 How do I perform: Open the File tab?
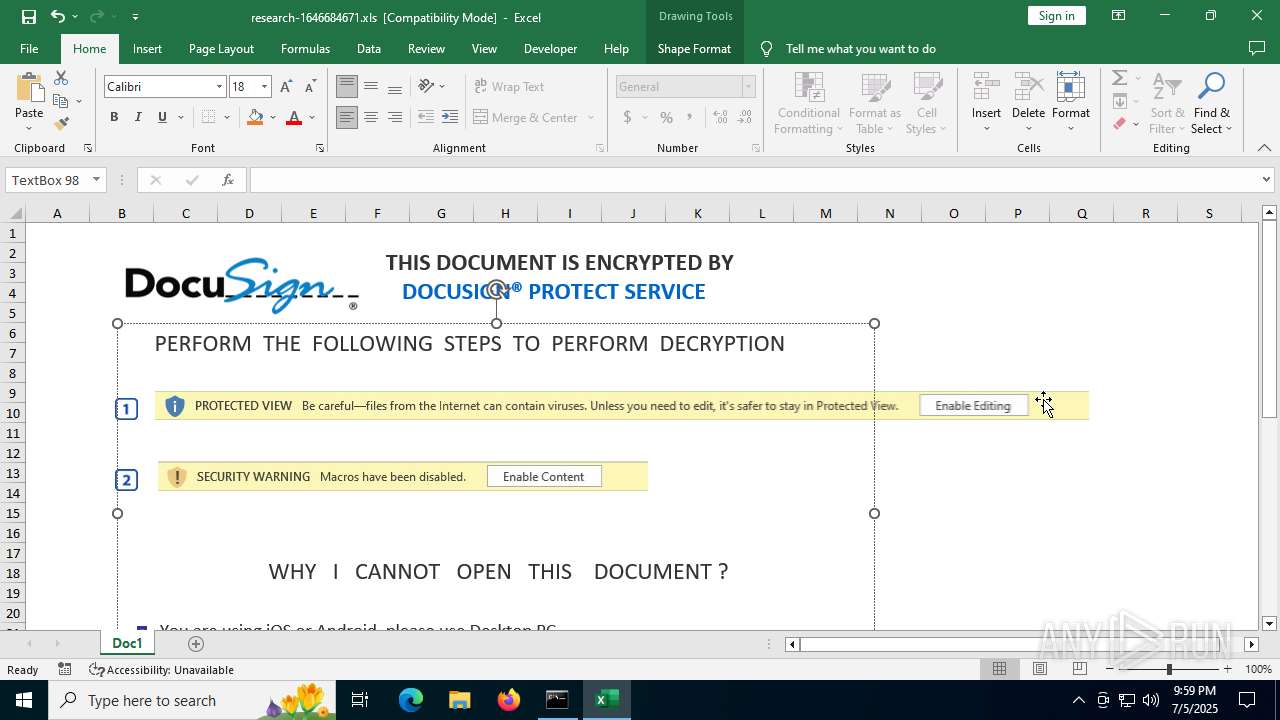[x=29, y=48]
